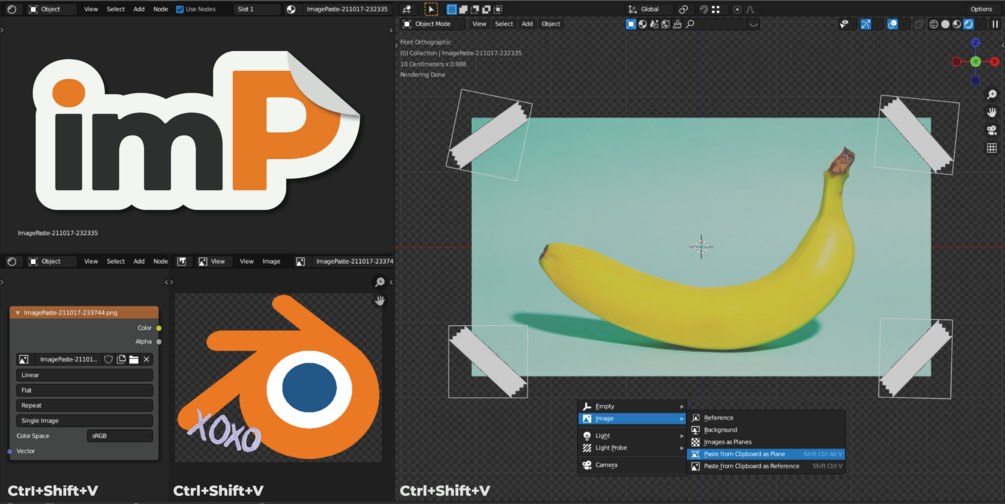Open the sRGB color space dropdown
This screenshot has width=1005, height=504.
point(120,435)
